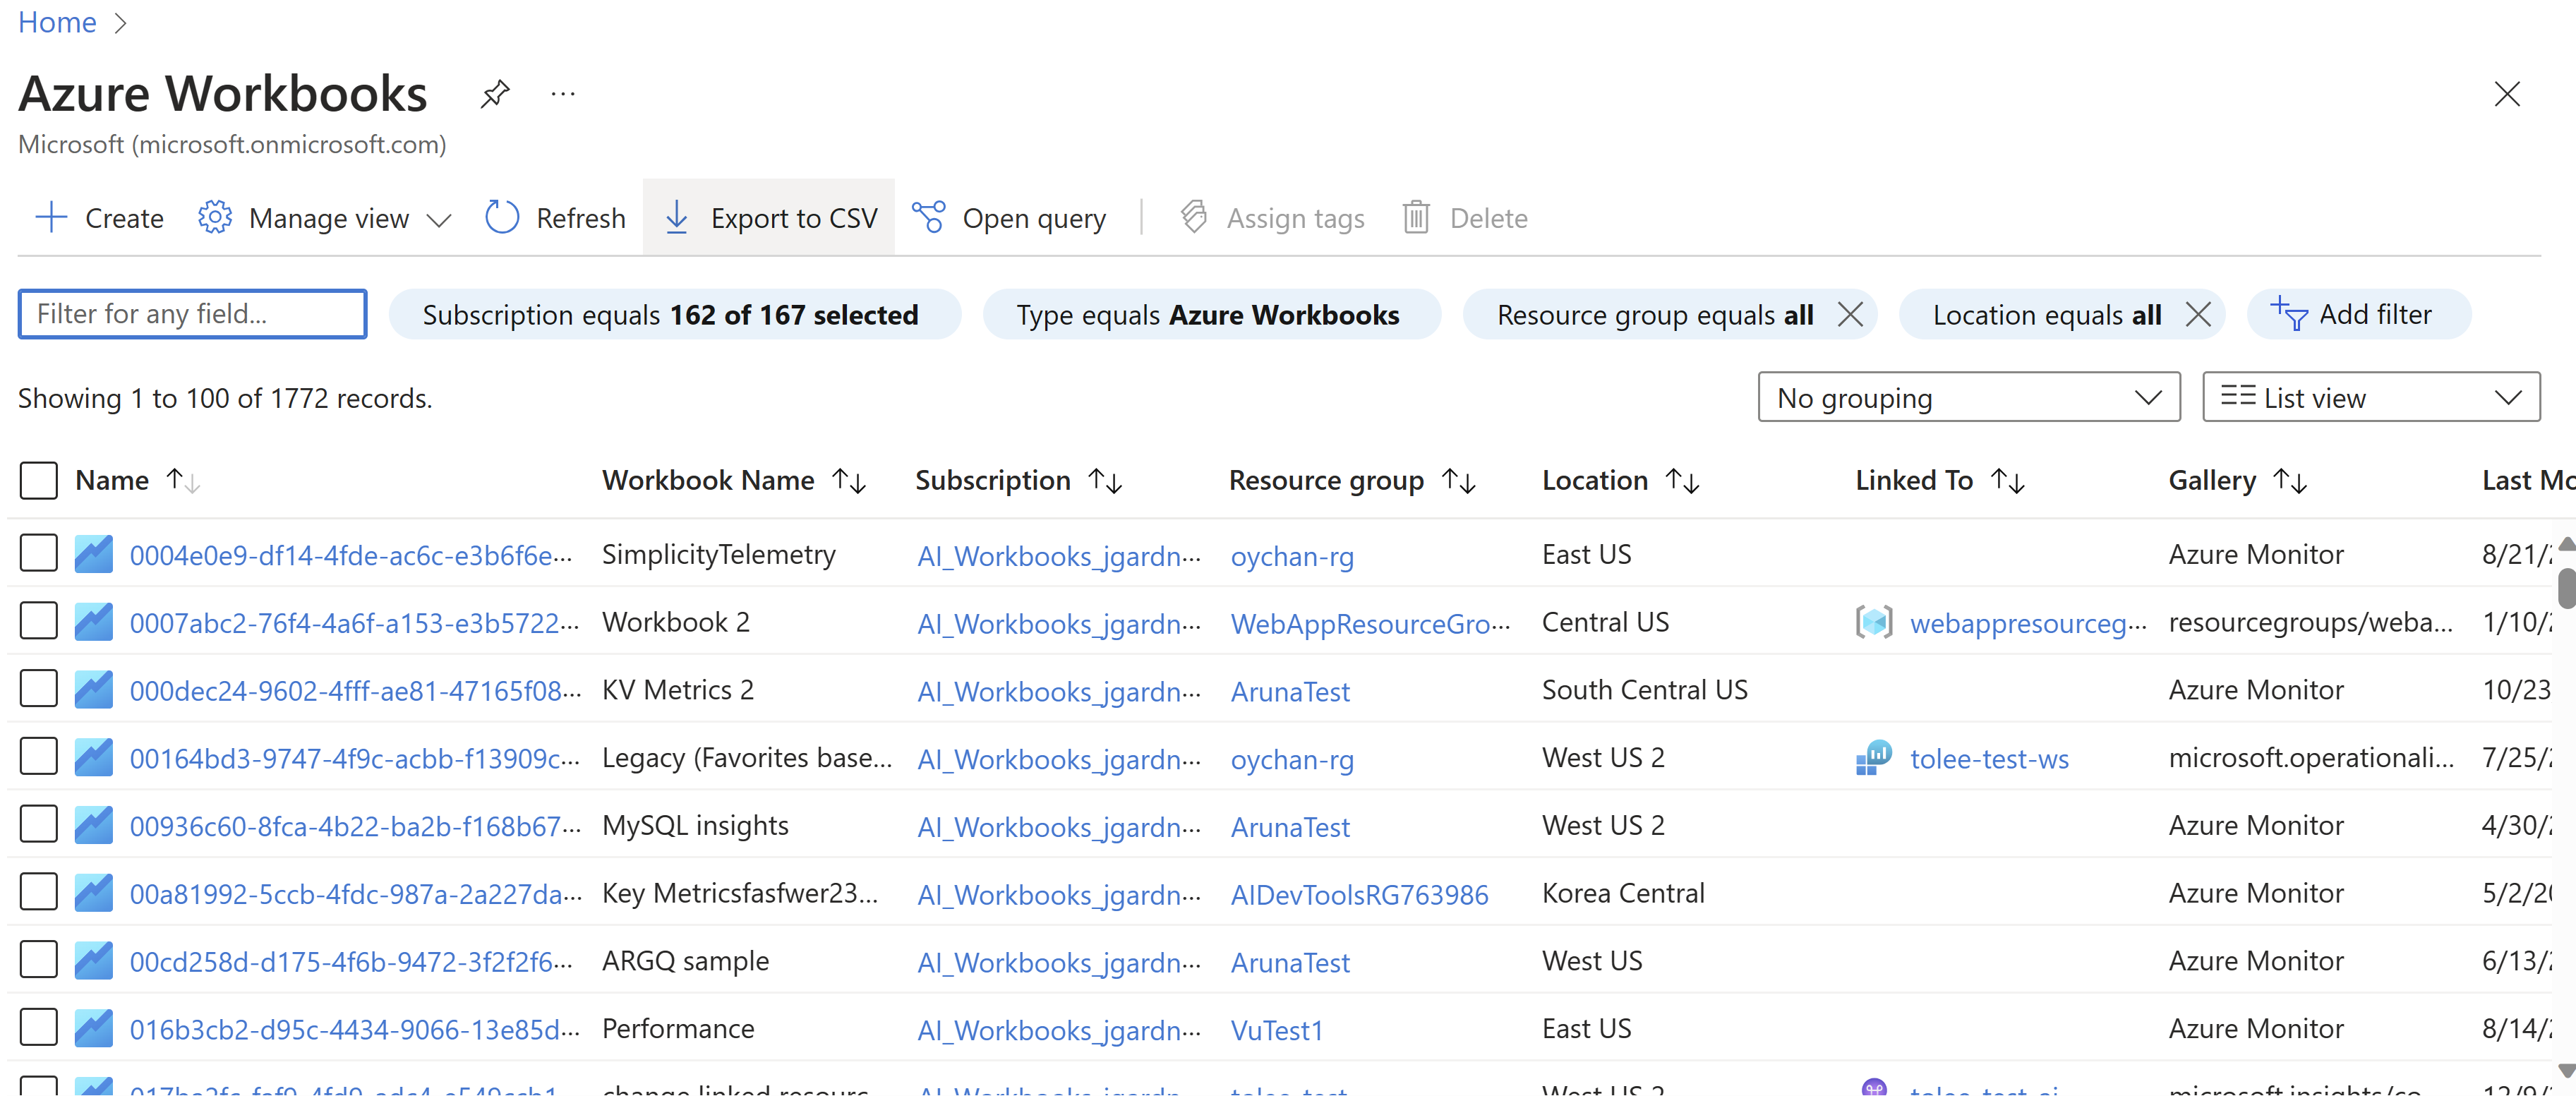Click the Delete trash icon
This screenshot has width=2576, height=1096.
1415,217
